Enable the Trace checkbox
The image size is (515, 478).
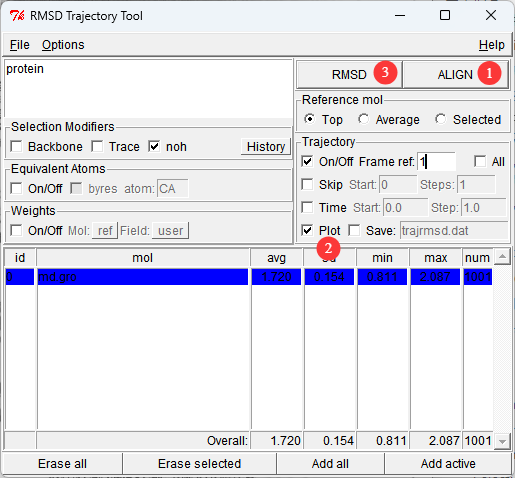[97, 146]
